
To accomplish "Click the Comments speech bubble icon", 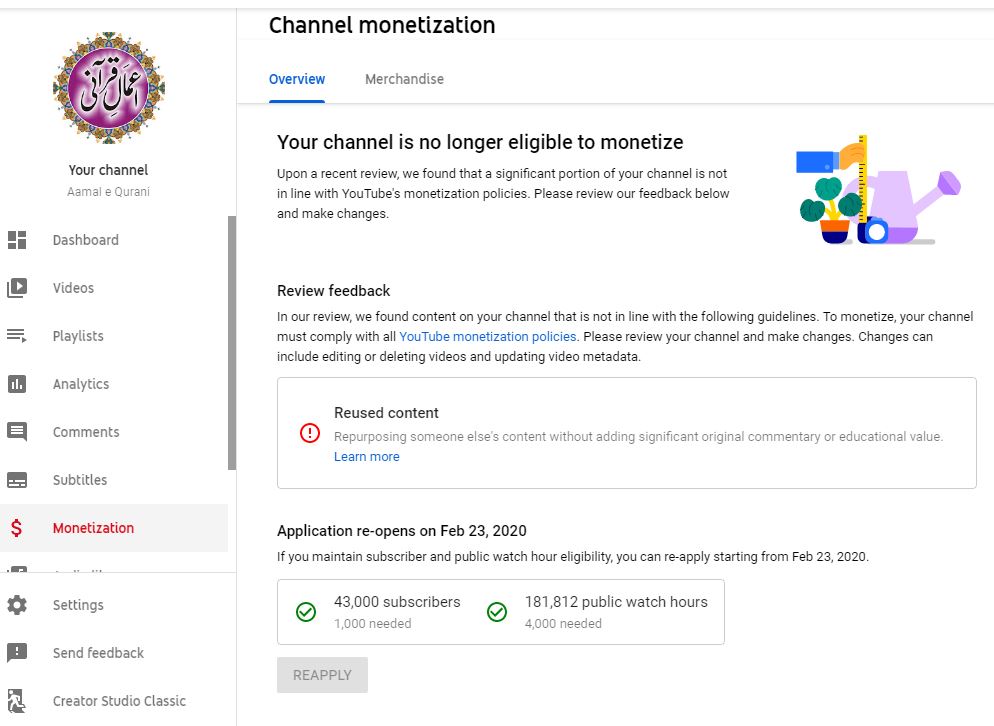I will [x=17, y=432].
